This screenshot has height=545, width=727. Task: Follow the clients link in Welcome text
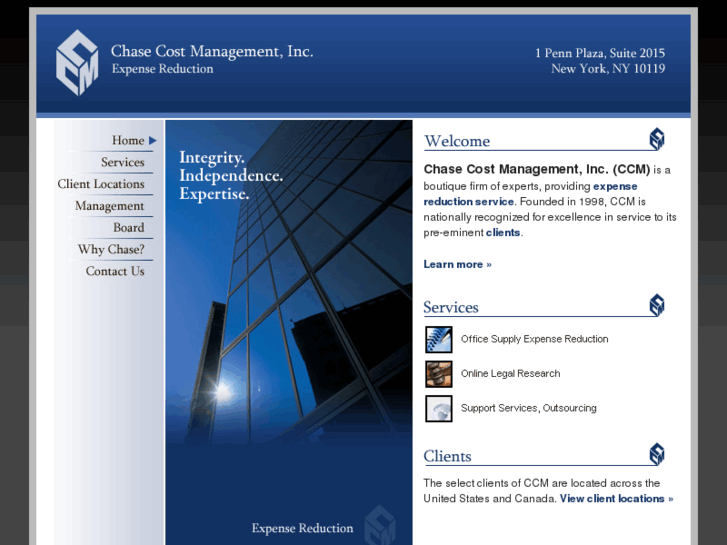pyautogui.click(x=503, y=232)
